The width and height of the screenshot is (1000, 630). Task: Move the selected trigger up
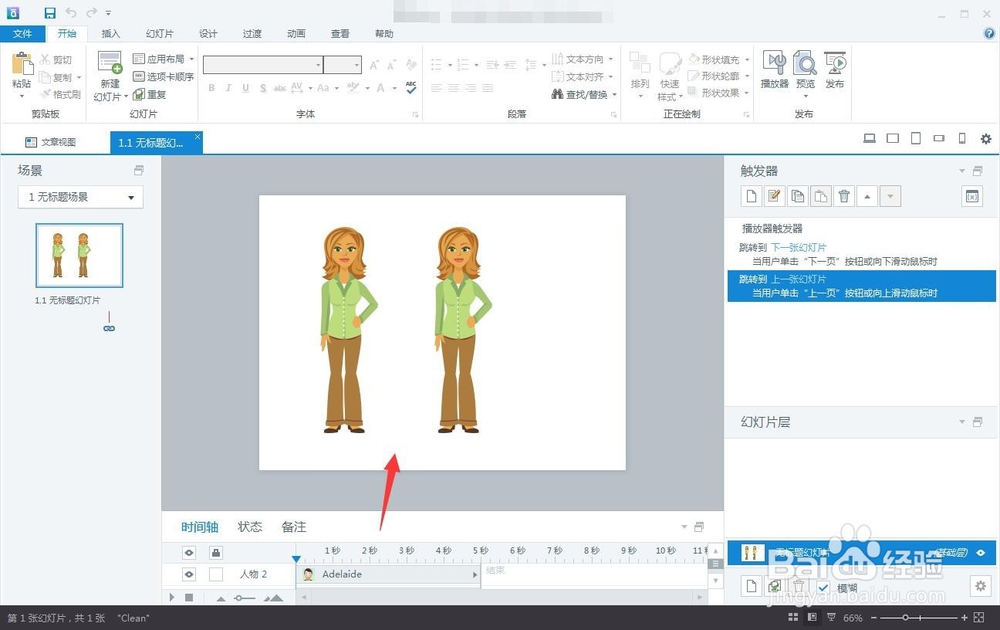point(867,196)
